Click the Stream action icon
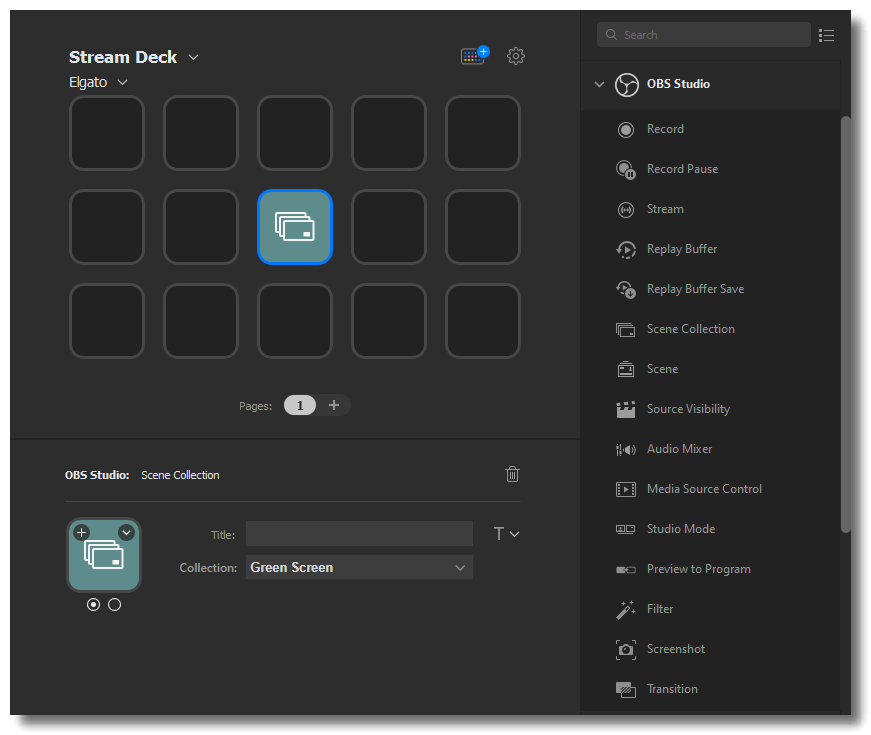The width and height of the screenshot is (871, 735). click(625, 209)
